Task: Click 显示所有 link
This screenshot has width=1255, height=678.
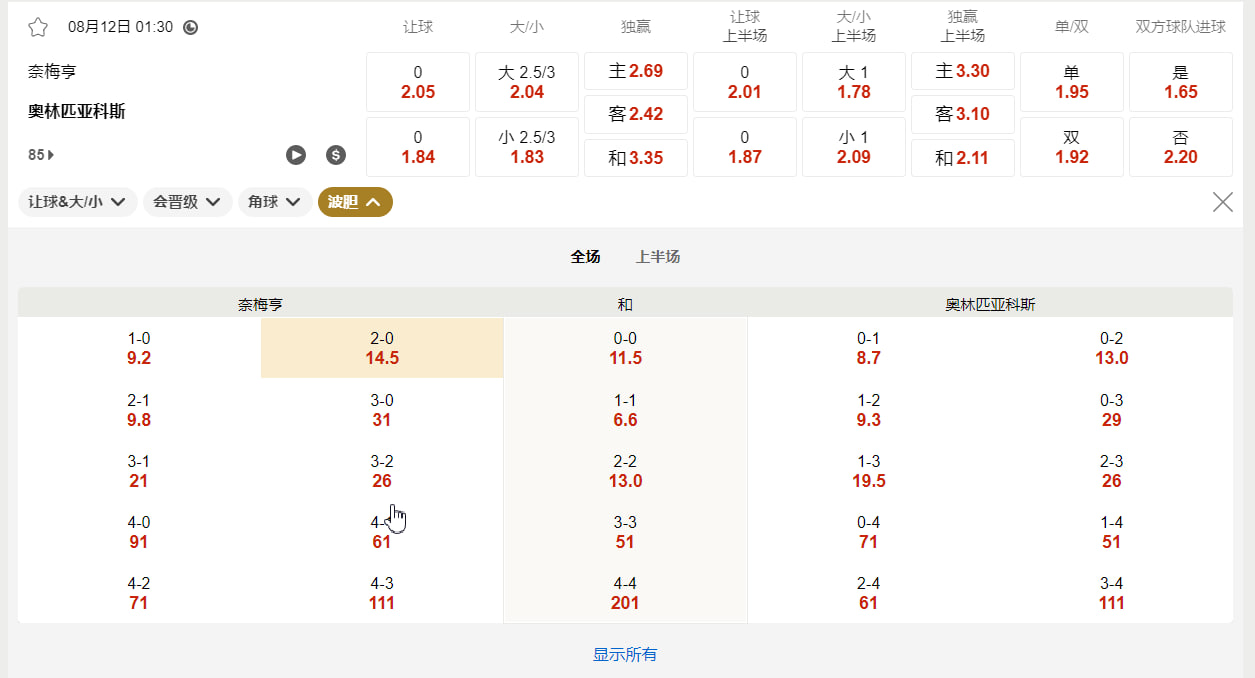Action: pos(625,655)
